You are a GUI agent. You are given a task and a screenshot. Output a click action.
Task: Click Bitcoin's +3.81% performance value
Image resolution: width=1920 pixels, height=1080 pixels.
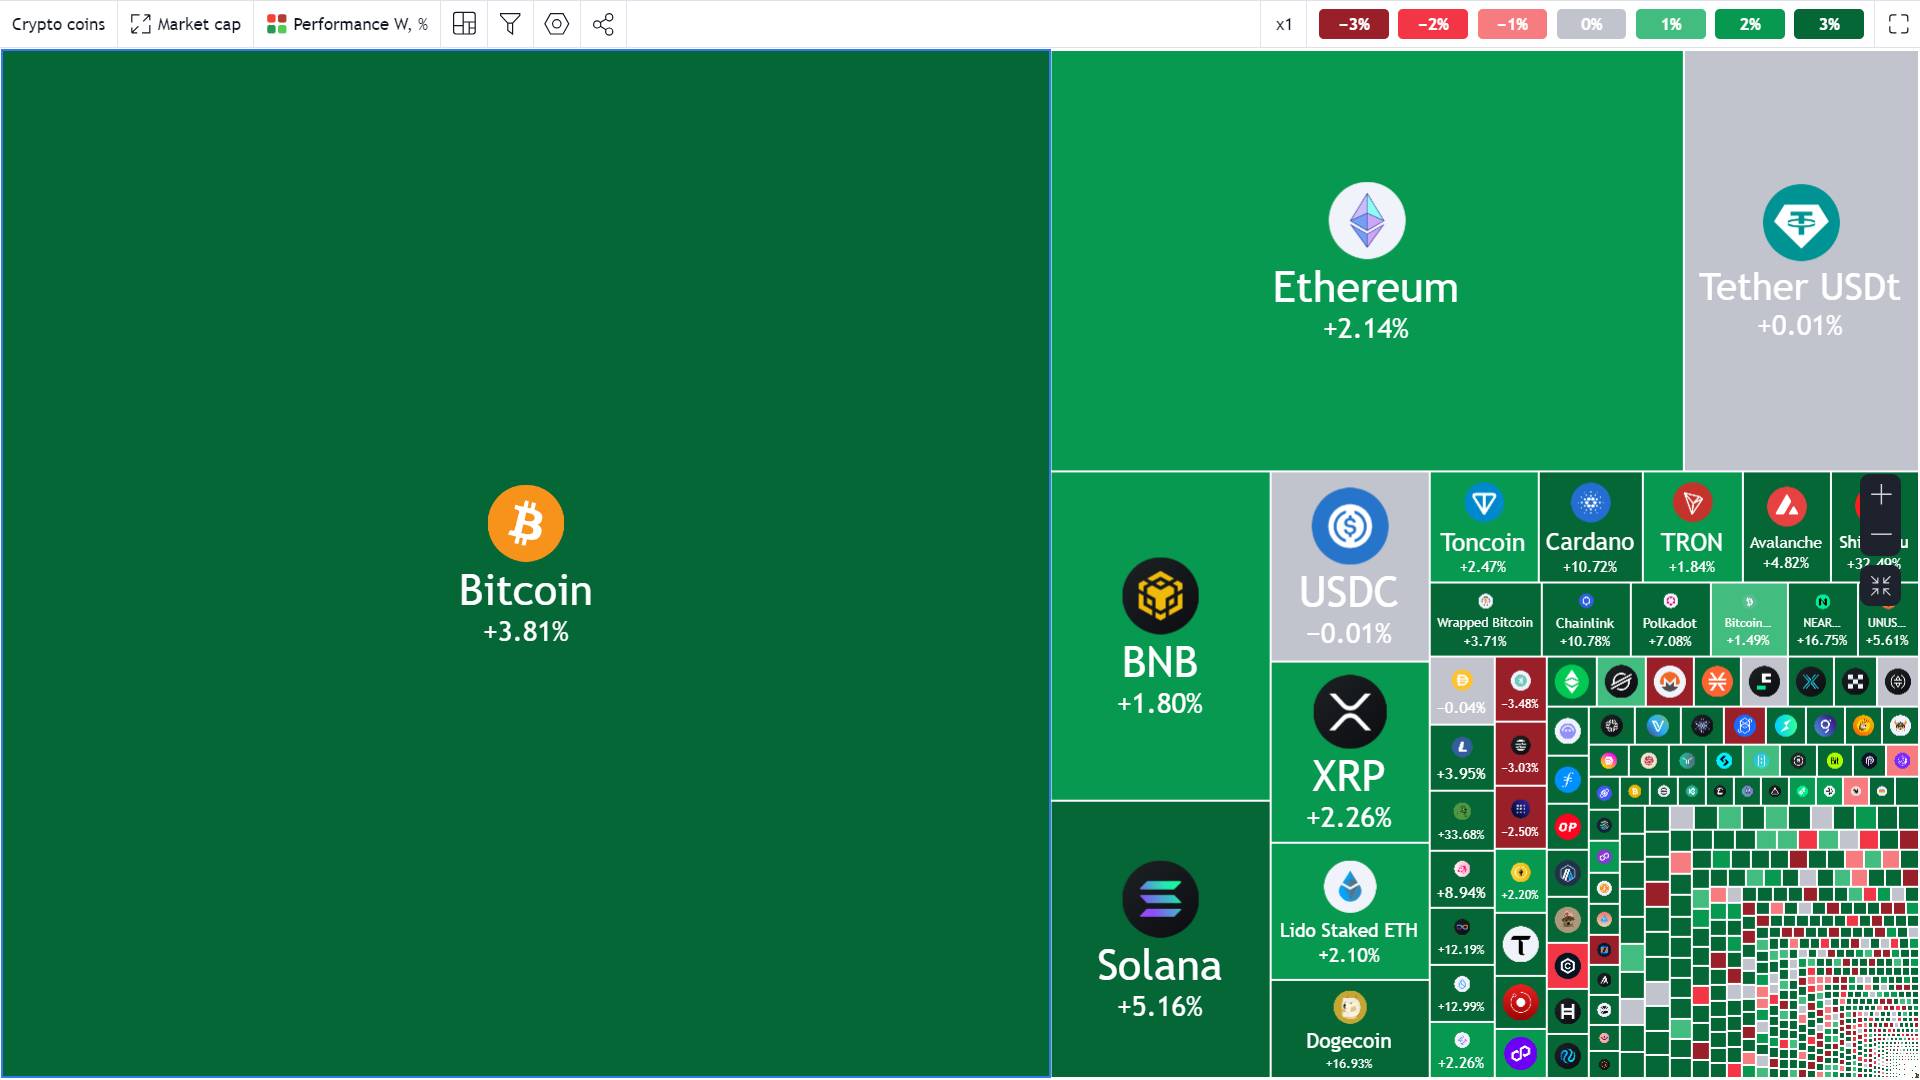click(x=526, y=632)
